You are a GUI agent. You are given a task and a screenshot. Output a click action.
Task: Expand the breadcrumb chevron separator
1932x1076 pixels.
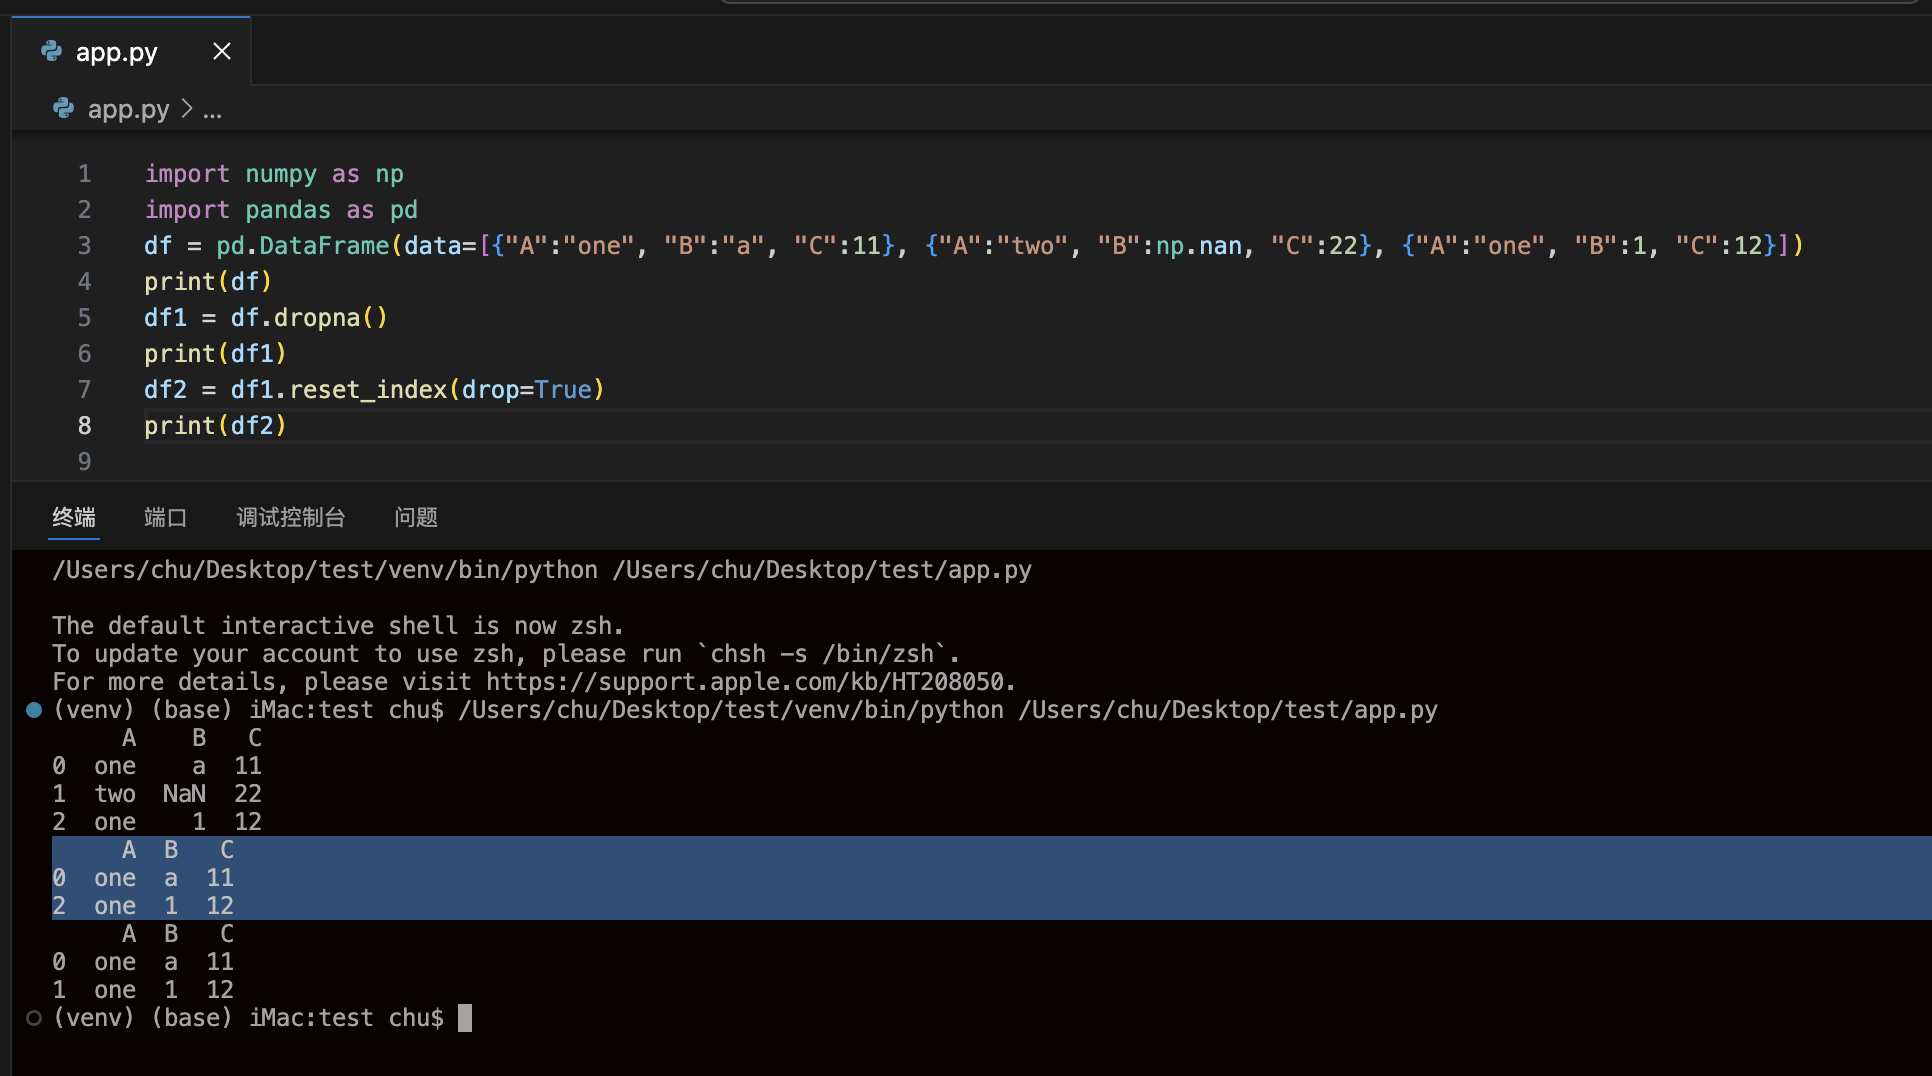tap(187, 109)
